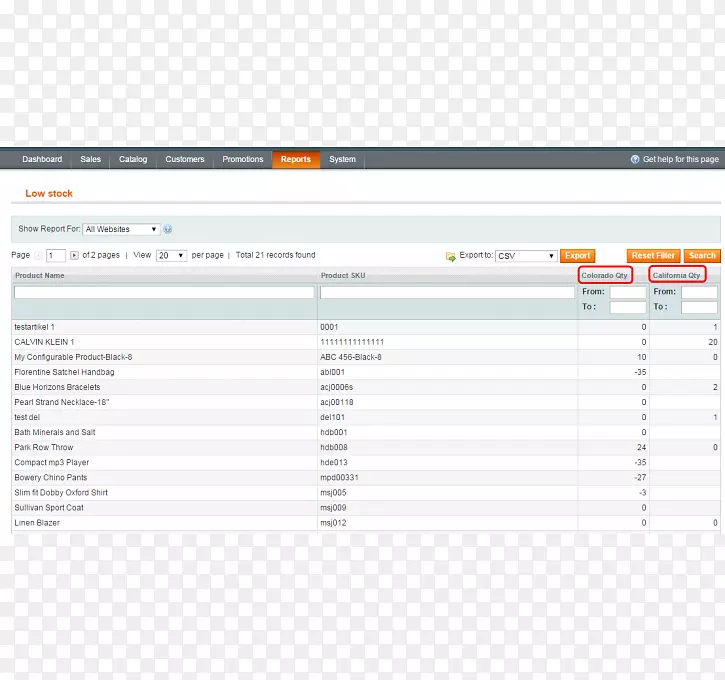Viewport: 725px width, 680px height.
Task: Click the help icon beside website selector
Action: 168,229
